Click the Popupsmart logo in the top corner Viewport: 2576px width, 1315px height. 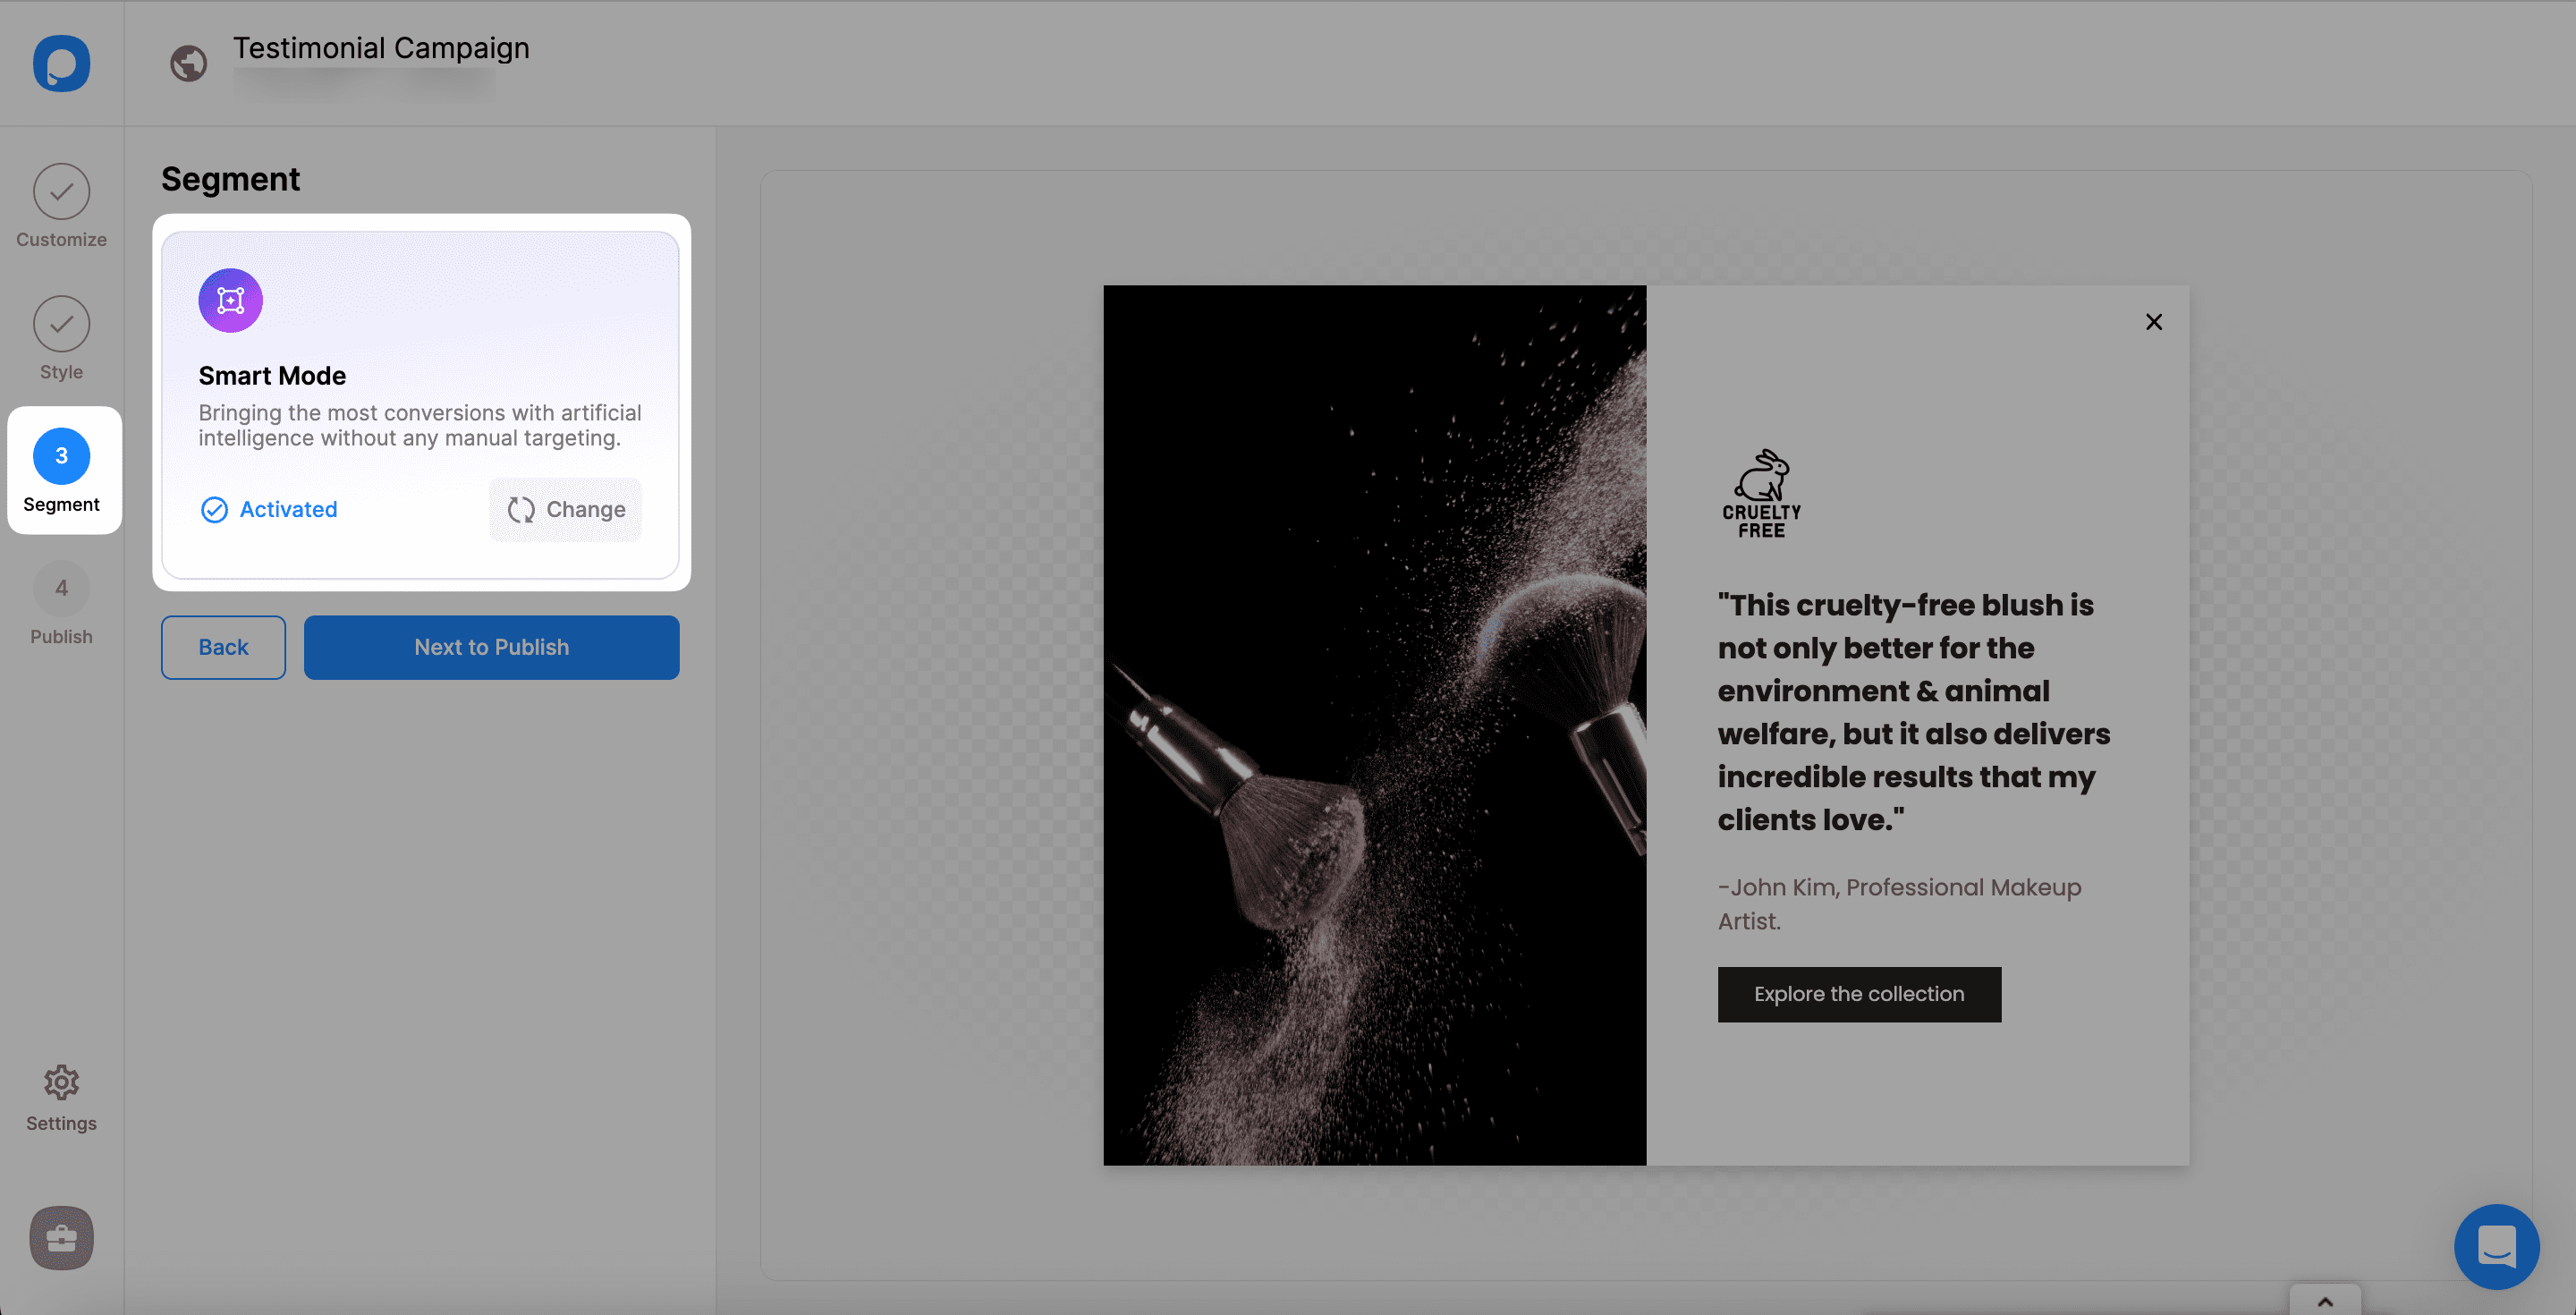click(61, 63)
